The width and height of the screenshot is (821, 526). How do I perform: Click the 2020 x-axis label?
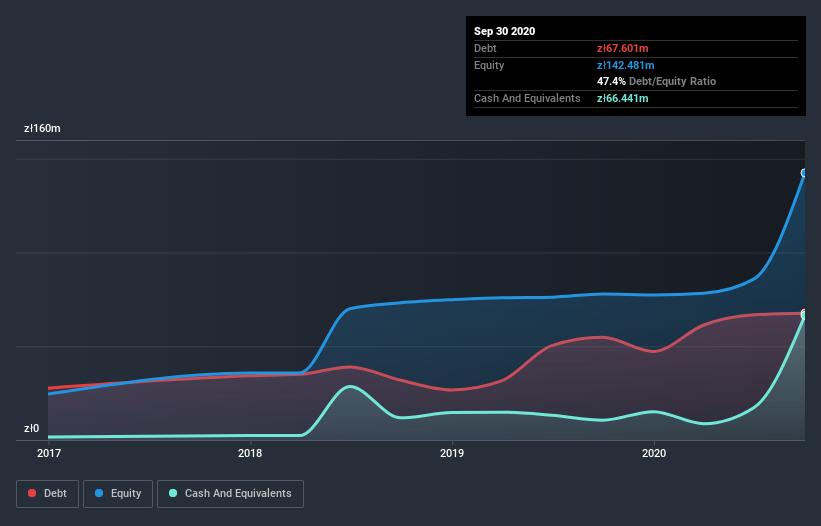[654, 453]
